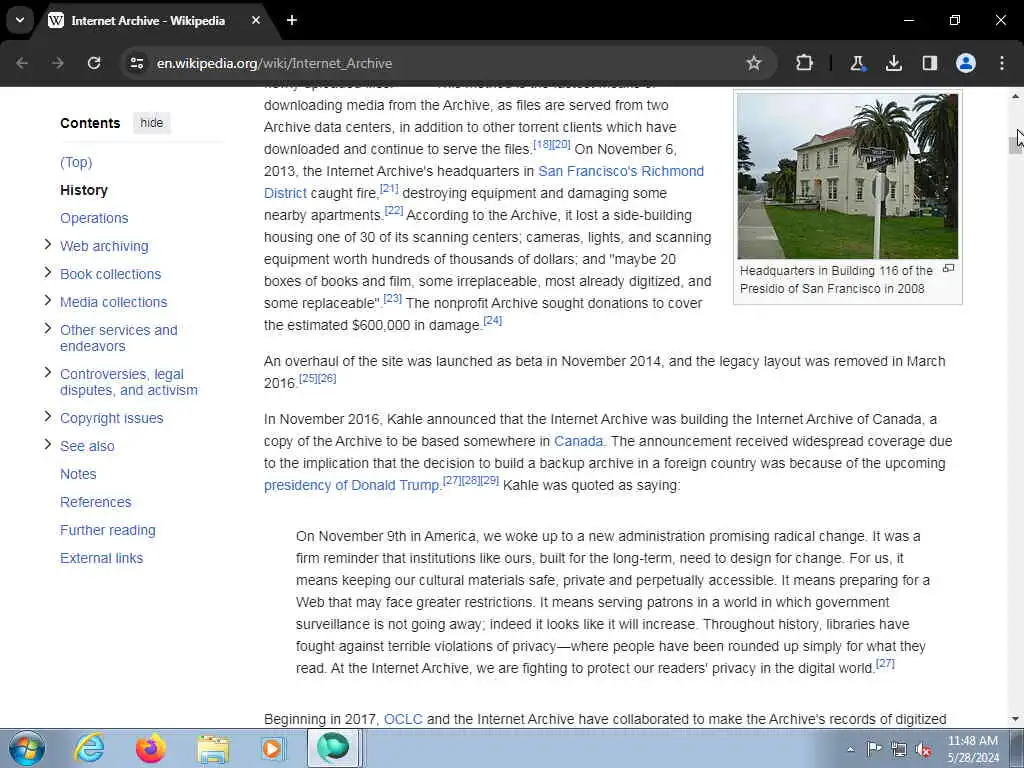Open Windows Explorer folder on taskbar
1024x768 pixels.
click(213, 749)
